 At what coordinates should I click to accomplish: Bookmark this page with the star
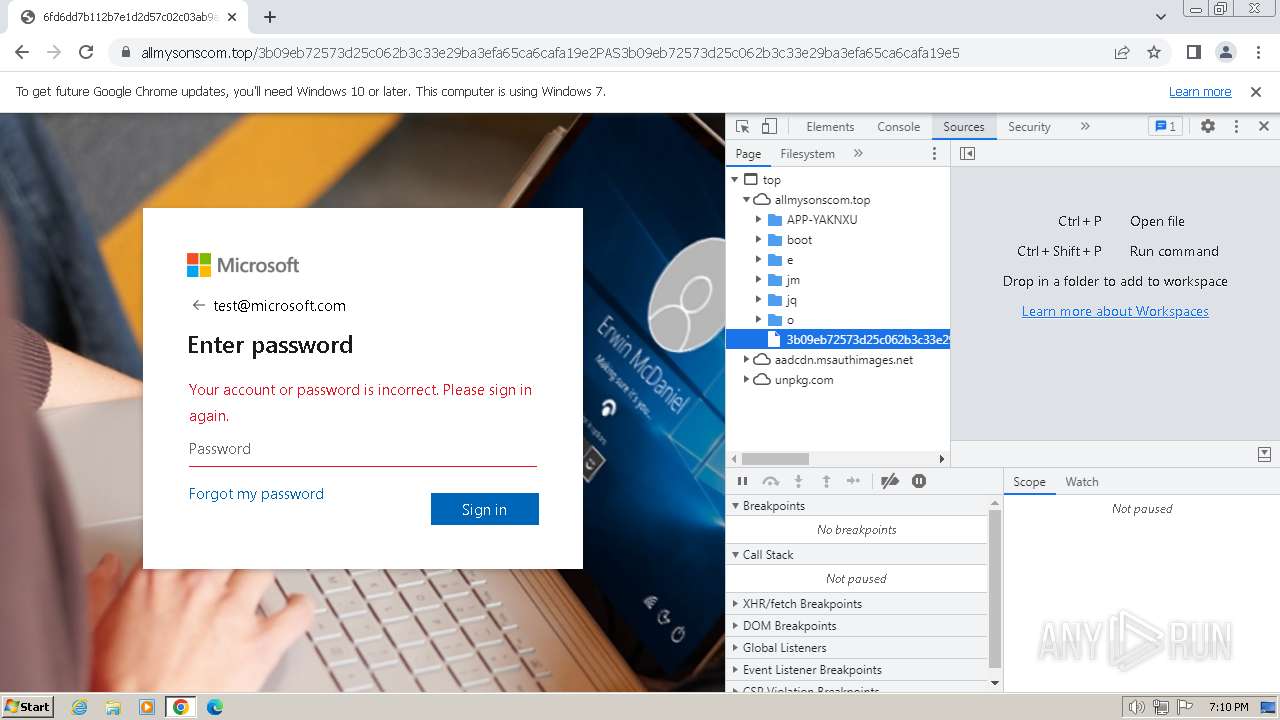coord(1154,52)
